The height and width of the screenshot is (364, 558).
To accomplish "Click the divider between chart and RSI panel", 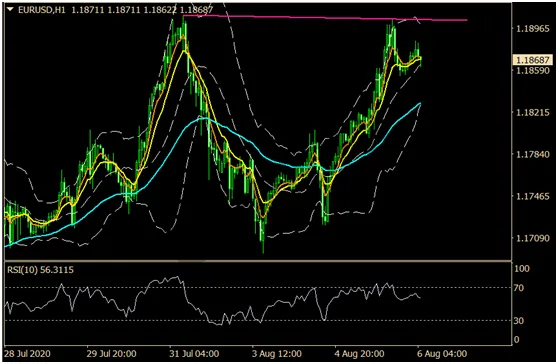I will click(x=258, y=261).
